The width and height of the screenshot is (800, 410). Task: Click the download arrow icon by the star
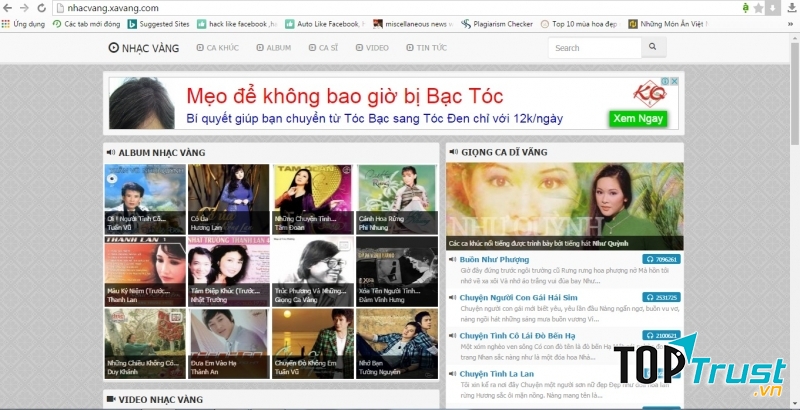(772, 8)
